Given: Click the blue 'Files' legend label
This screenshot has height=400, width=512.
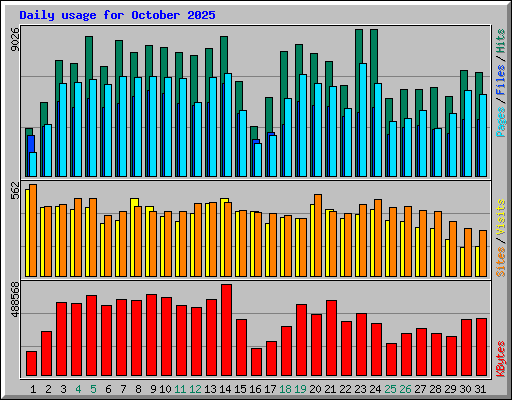Looking at the screenshot, I should click(501, 80).
